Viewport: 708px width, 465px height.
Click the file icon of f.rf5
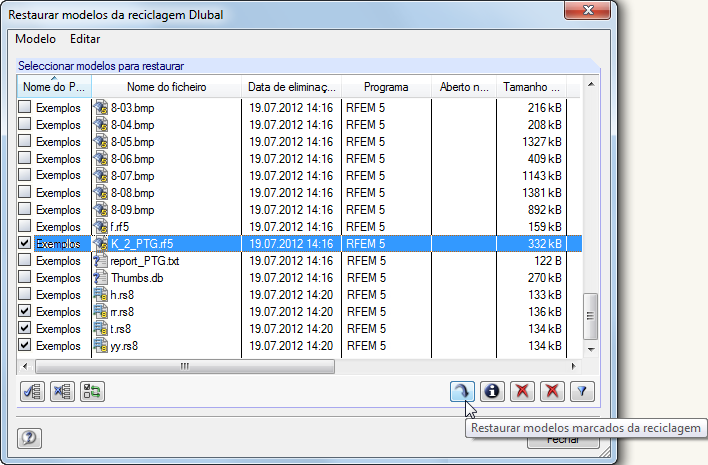101,227
